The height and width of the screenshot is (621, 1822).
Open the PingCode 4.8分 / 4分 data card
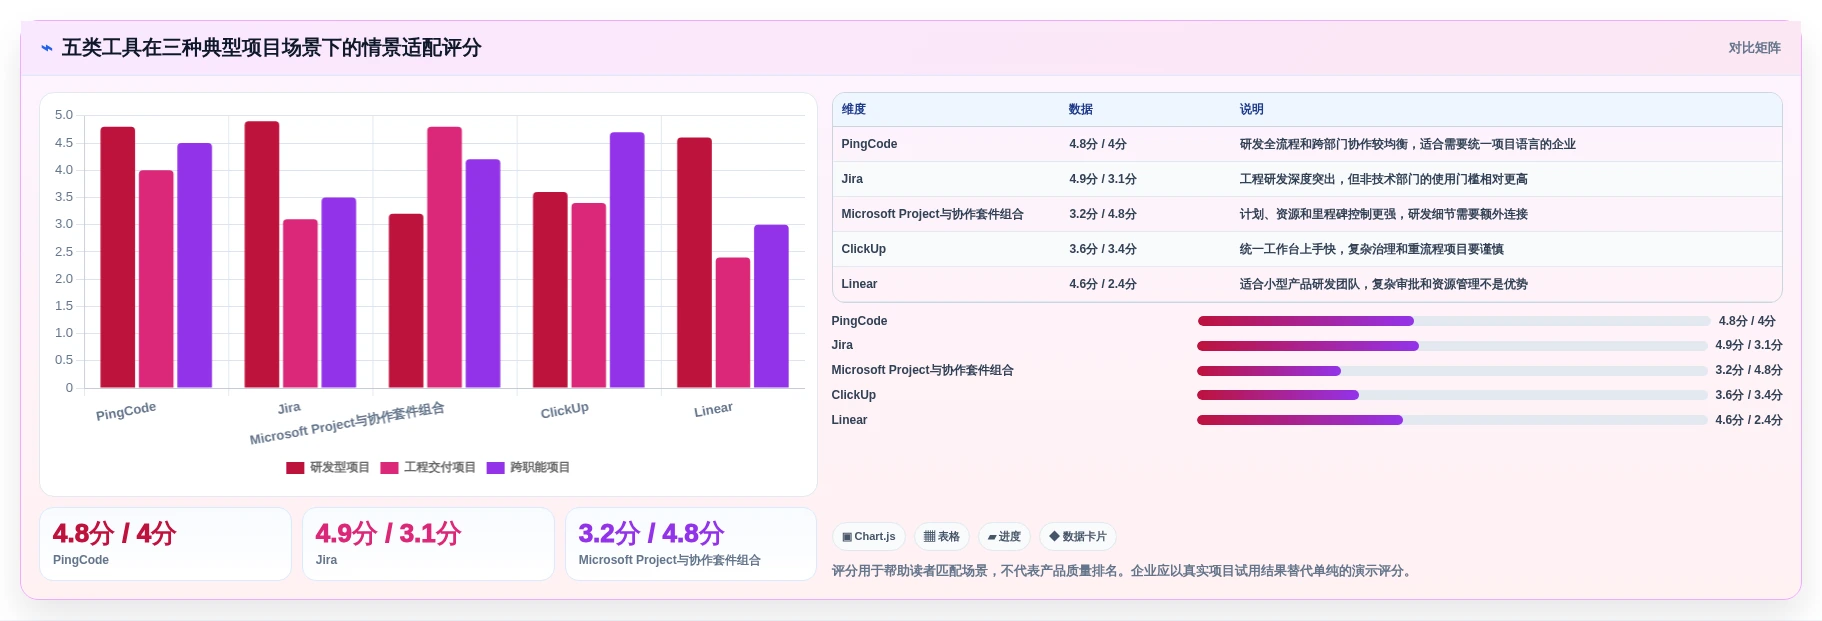tap(165, 544)
